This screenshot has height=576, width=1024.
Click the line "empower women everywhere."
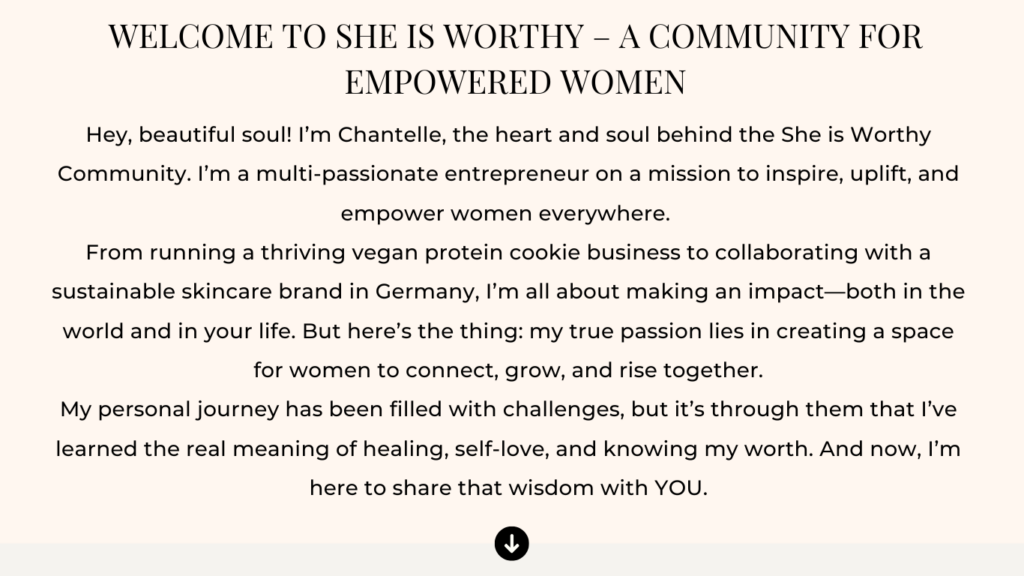click(x=511, y=213)
